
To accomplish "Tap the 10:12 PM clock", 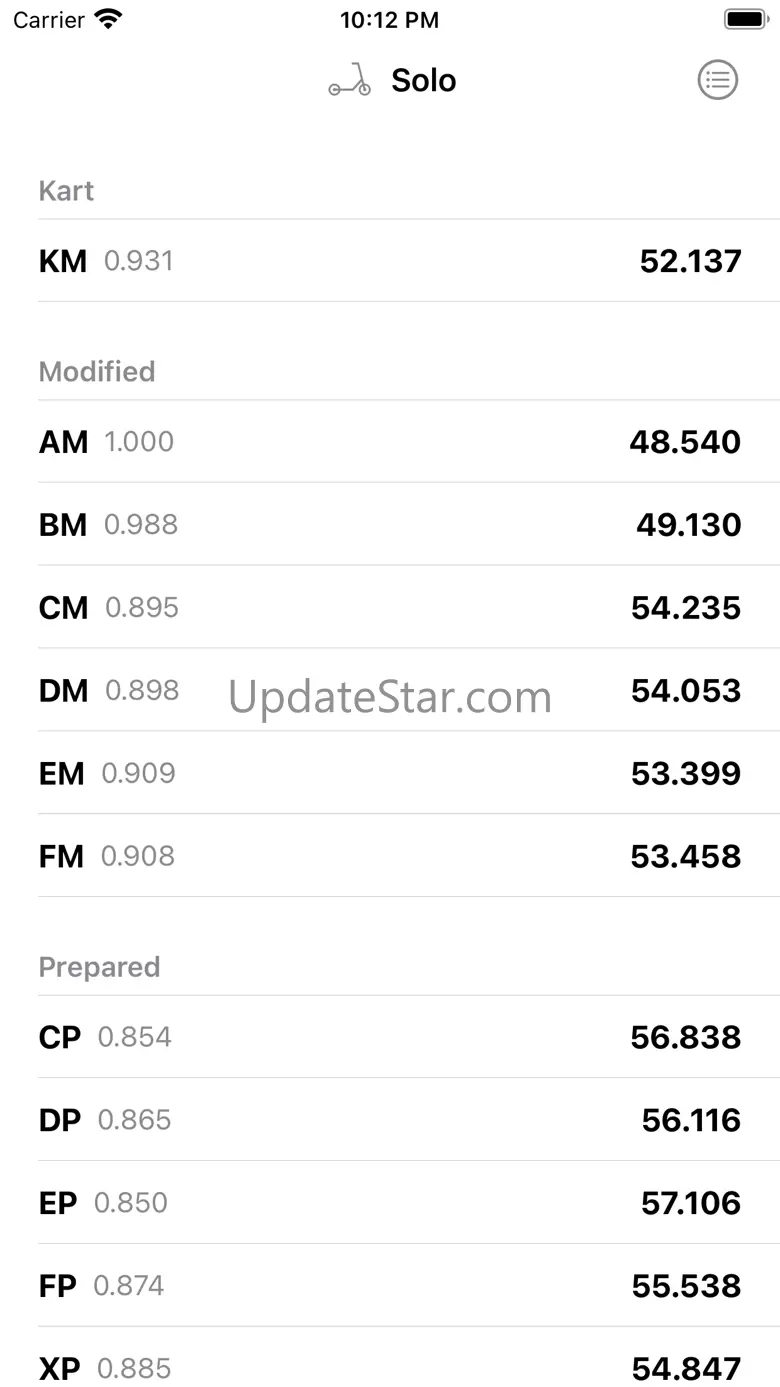I will pos(389,19).
